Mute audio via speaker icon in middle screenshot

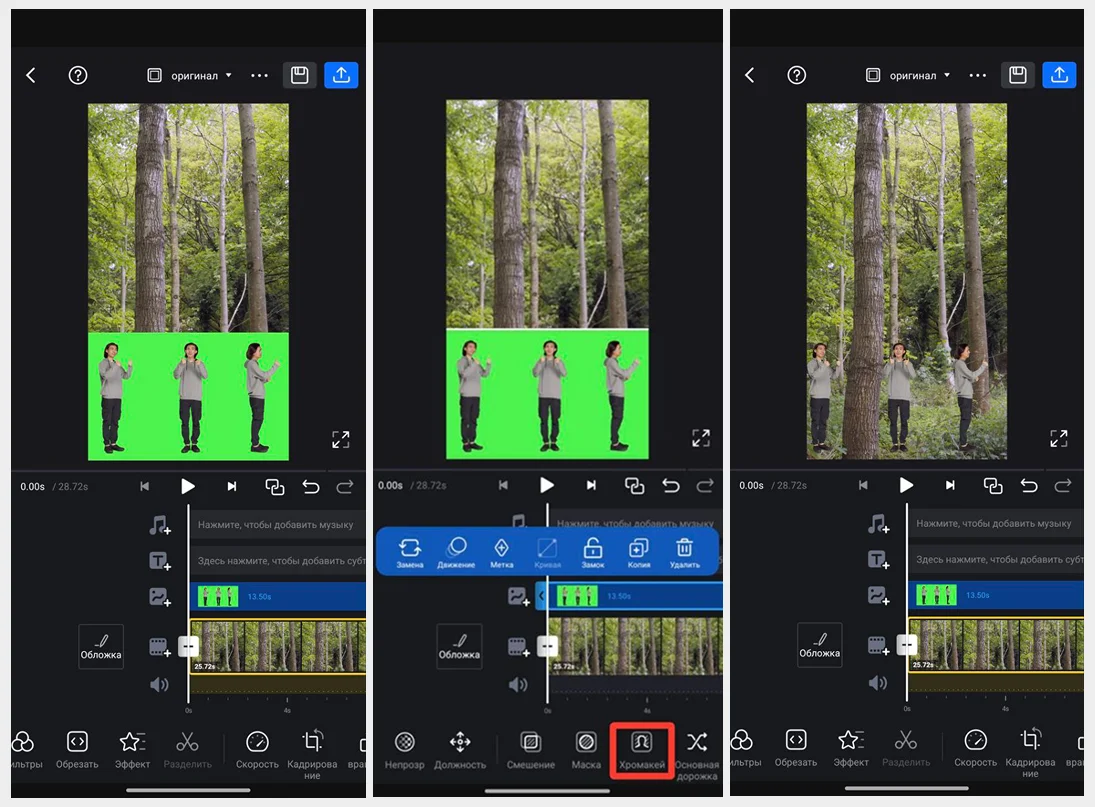coord(518,685)
